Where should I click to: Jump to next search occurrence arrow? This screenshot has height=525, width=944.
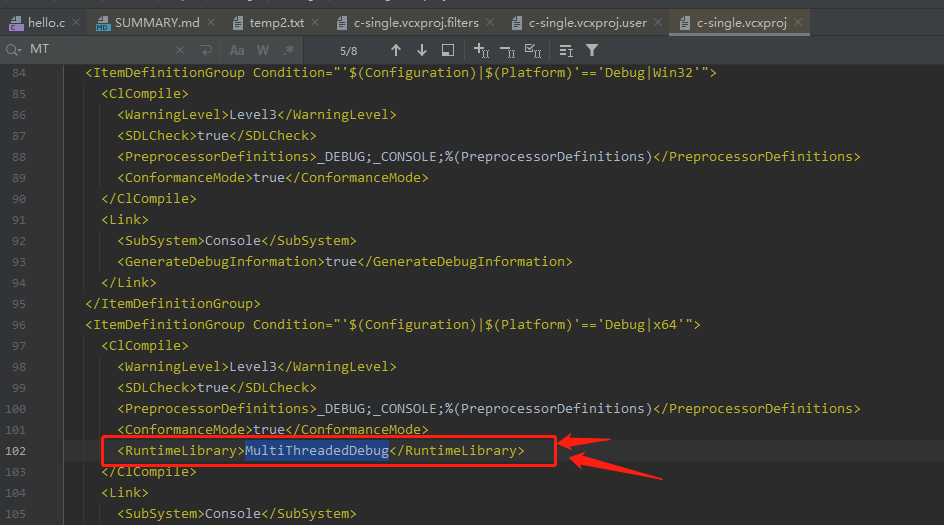(421, 50)
